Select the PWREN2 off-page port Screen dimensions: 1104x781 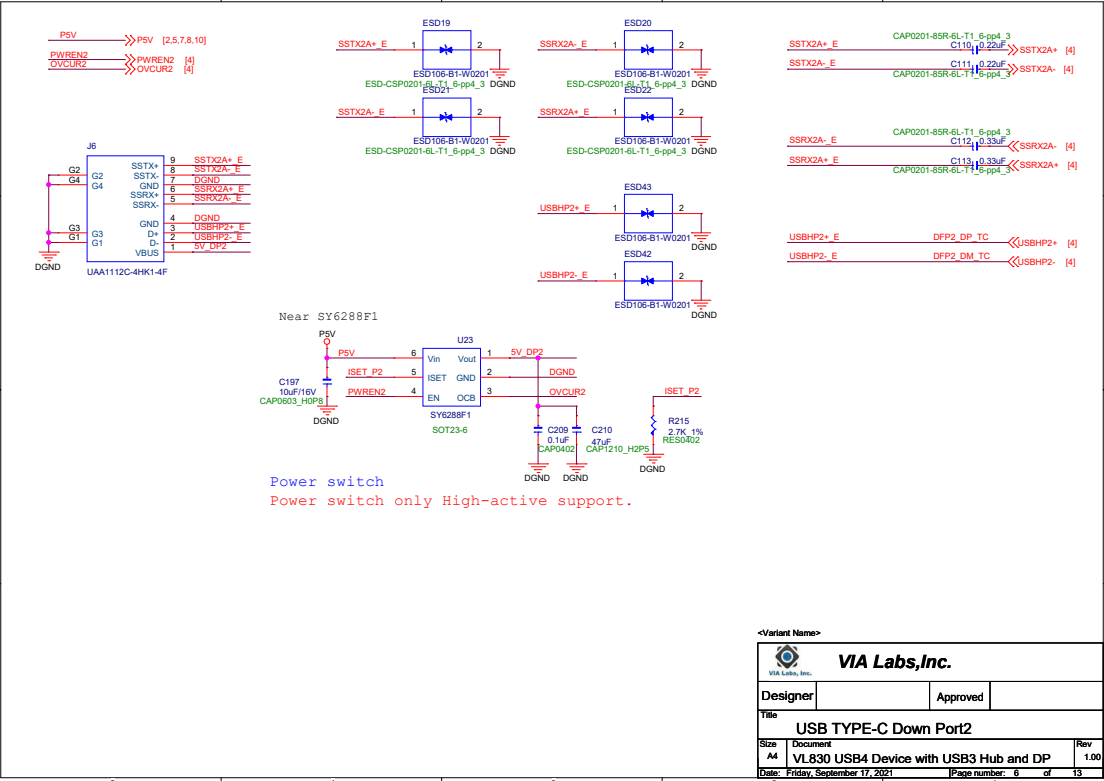coord(130,60)
